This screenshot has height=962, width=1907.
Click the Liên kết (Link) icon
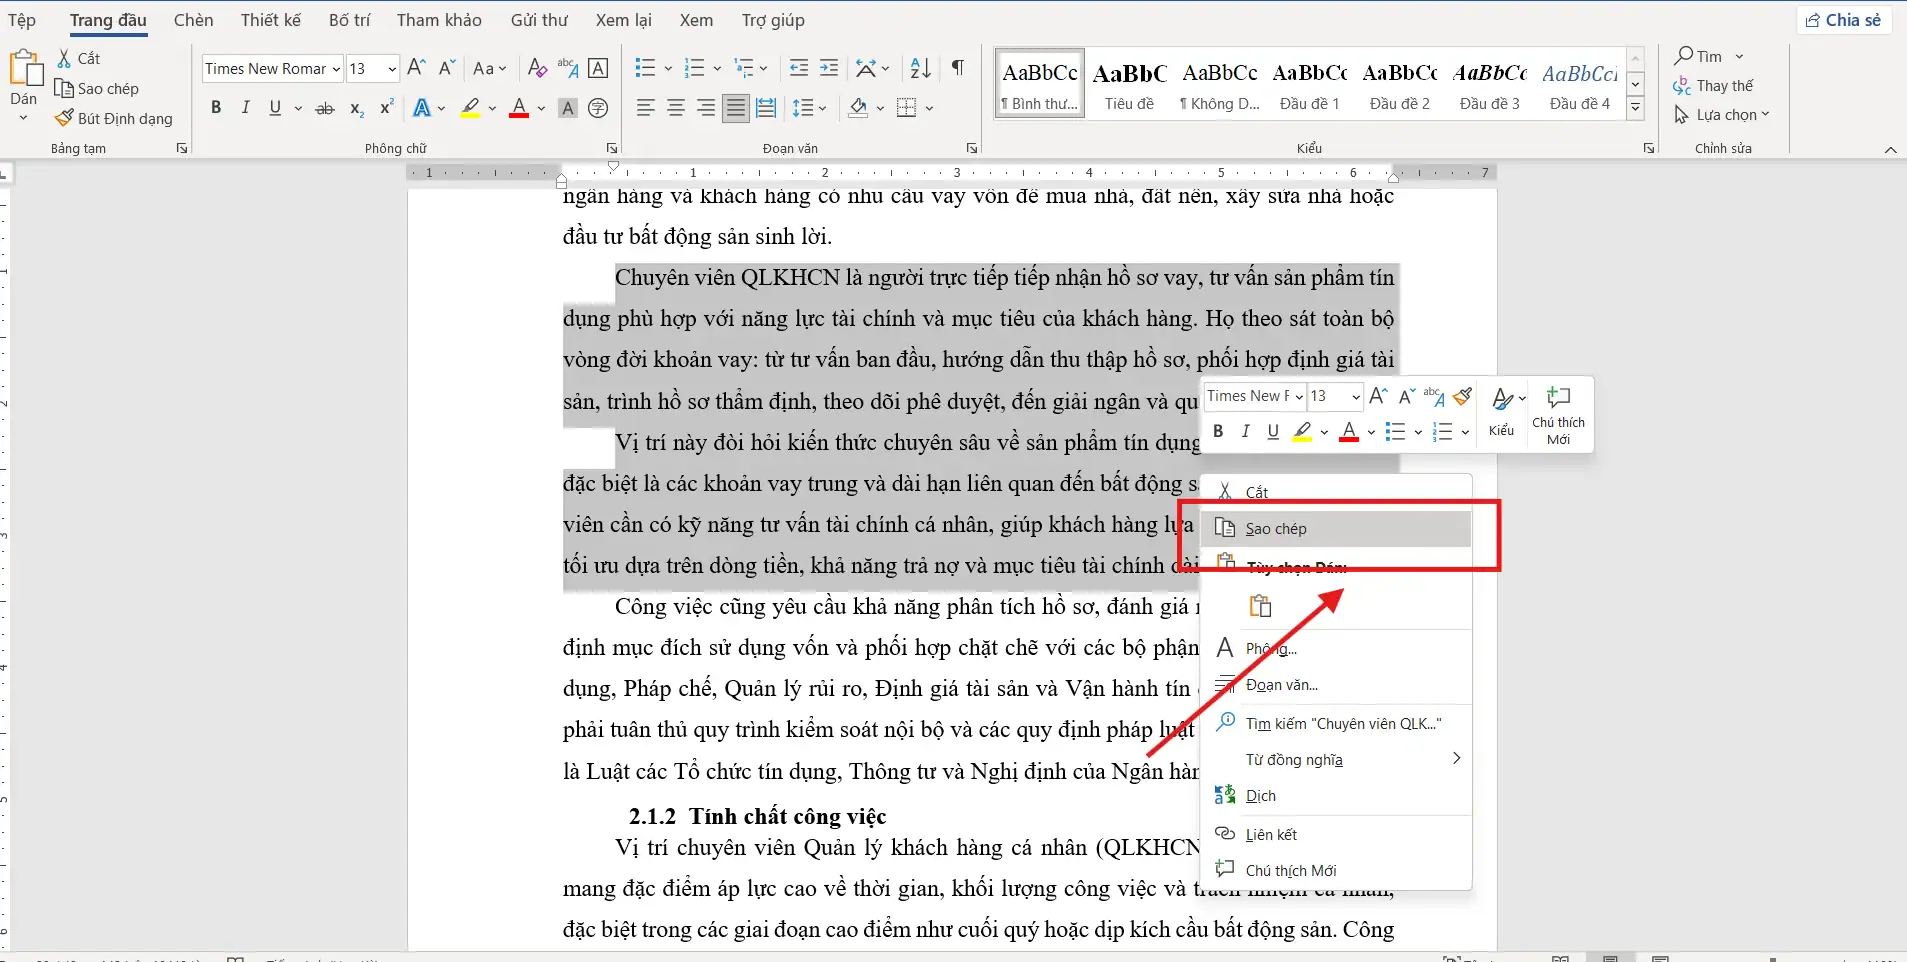[x=1270, y=833]
